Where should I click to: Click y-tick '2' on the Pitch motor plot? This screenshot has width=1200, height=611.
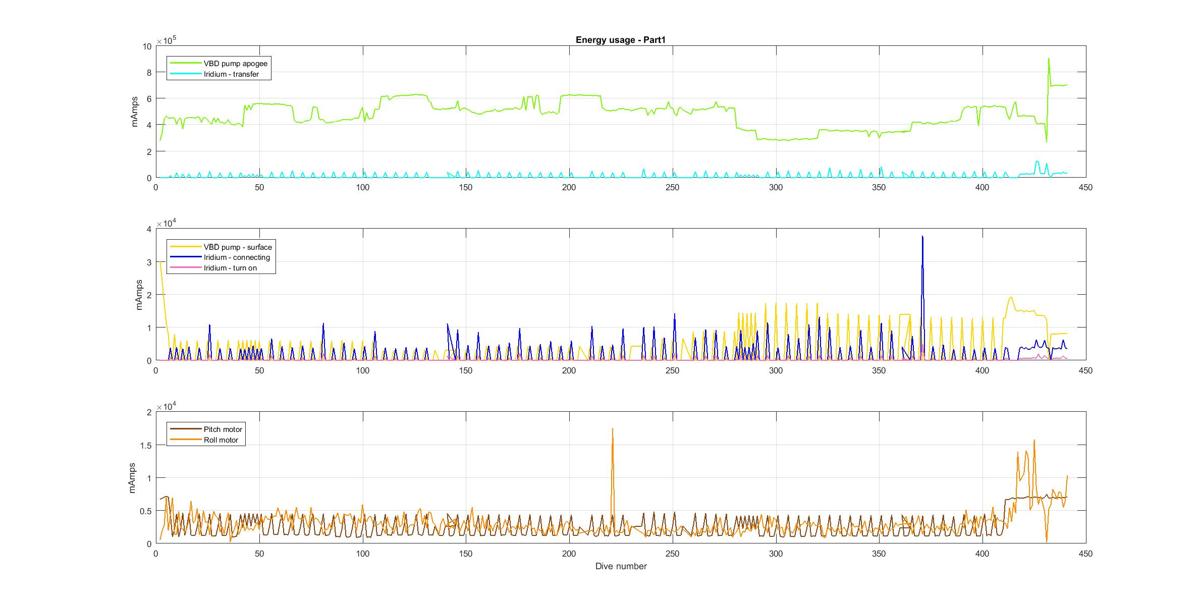pyautogui.click(x=148, y=412)
